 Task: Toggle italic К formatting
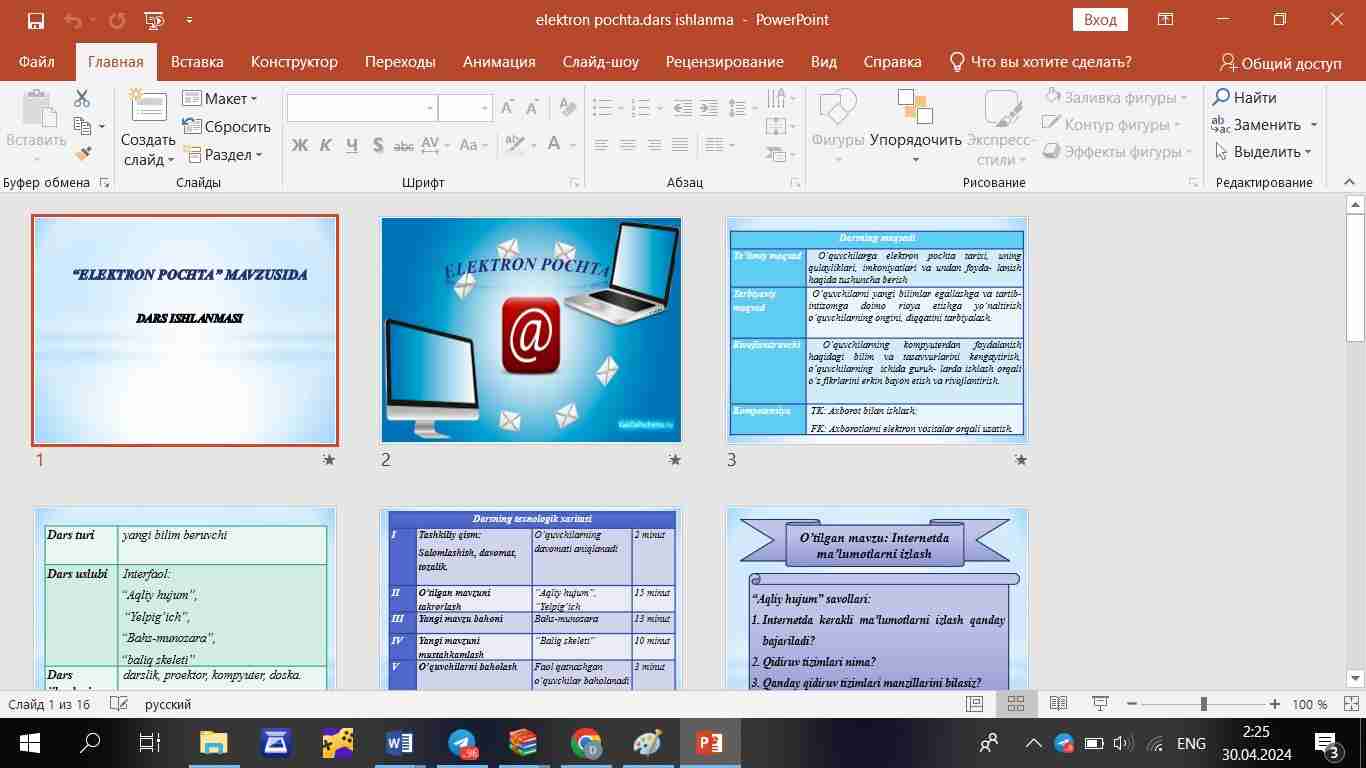coord(325,146)
